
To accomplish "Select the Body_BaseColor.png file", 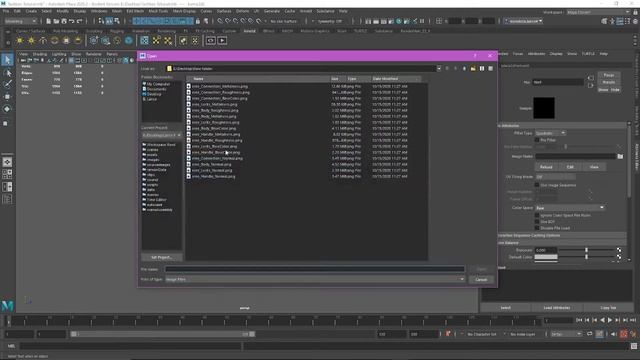I will tap(214, 128).
